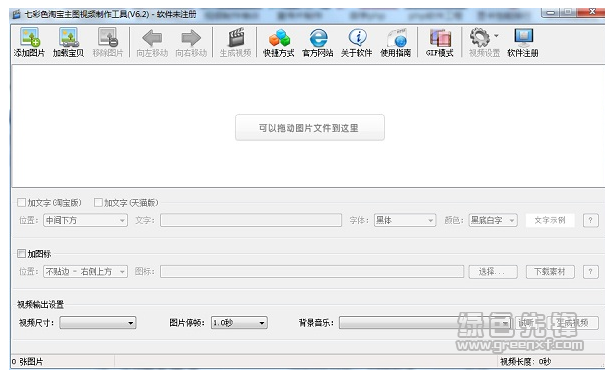Switch to GIF模式 mode icon
The width and height of the screenshot is (605, 370).
click(x=440, y=37)
